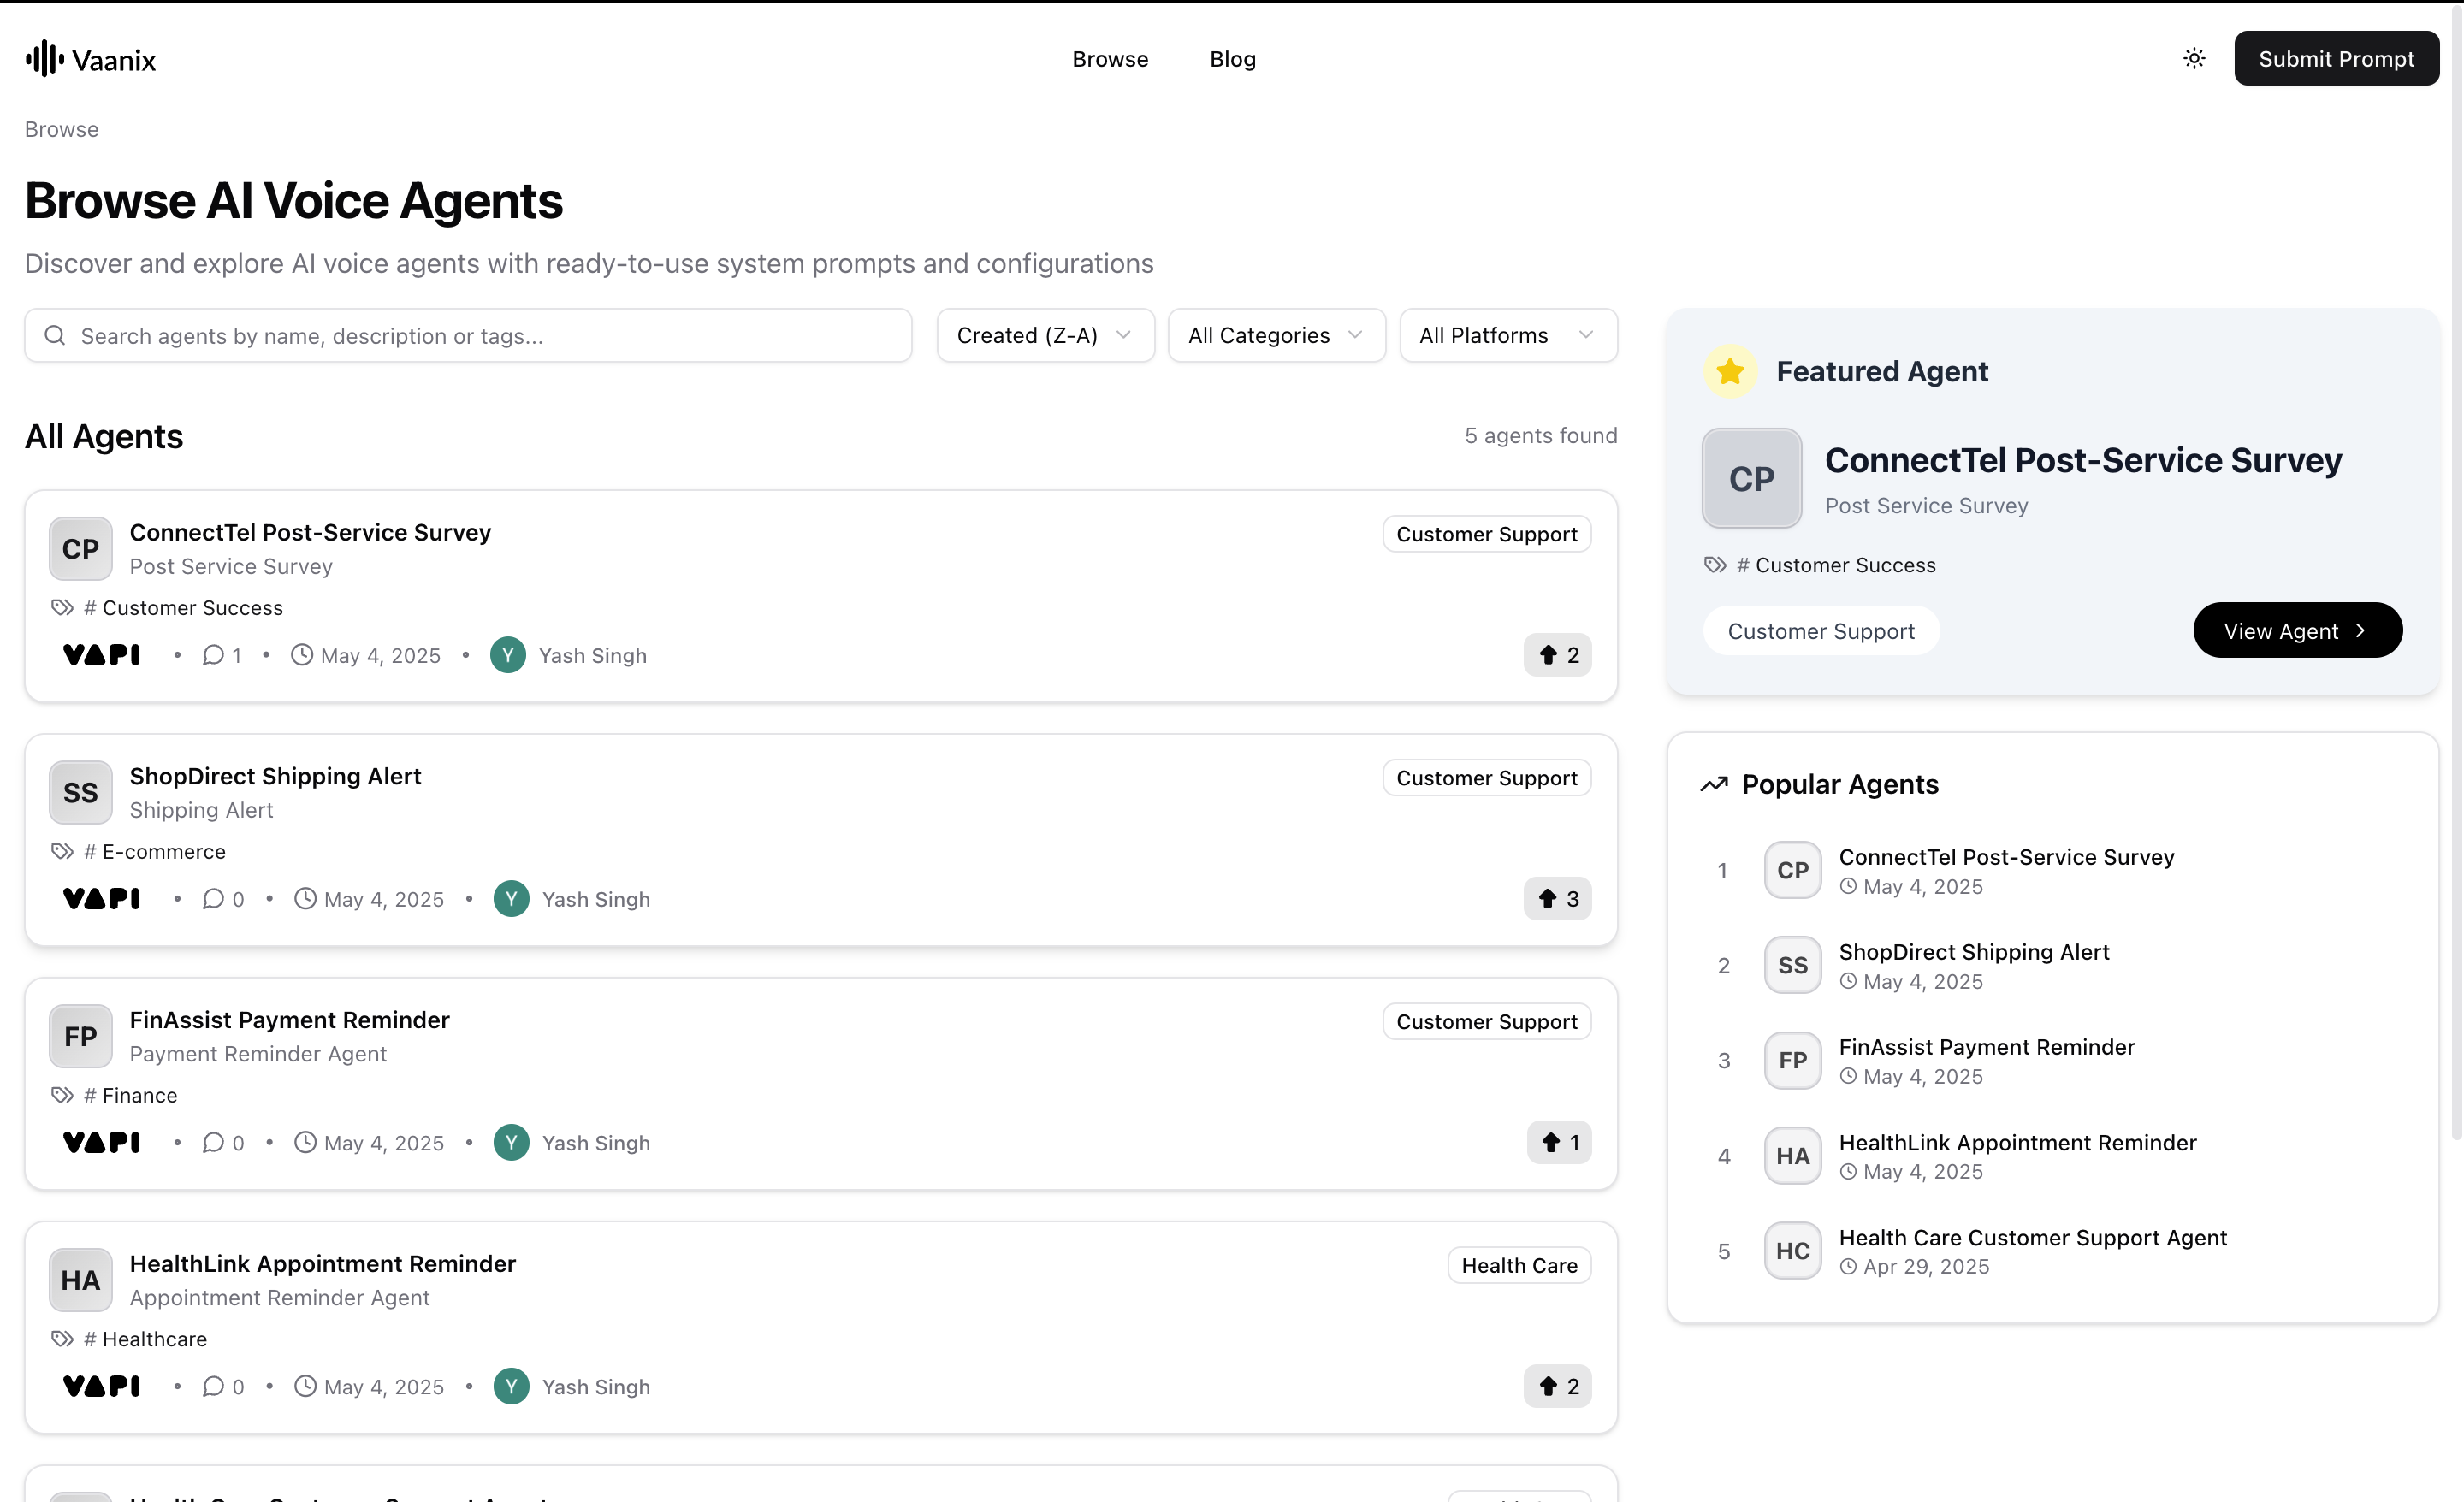Screen dimensions: 2464x1502
Task: Click the Vaanix logo icon
Action: coord(45,59)
